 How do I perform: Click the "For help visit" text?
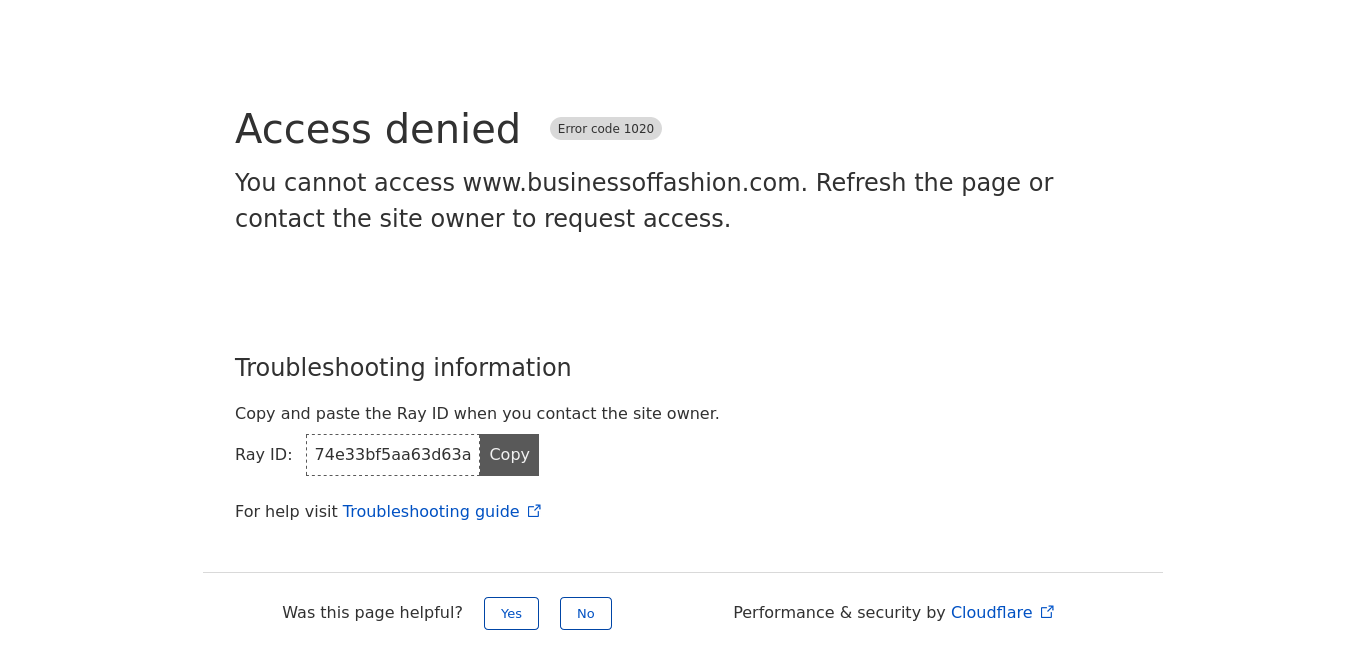pyautogui.click(x=286, y=512)
